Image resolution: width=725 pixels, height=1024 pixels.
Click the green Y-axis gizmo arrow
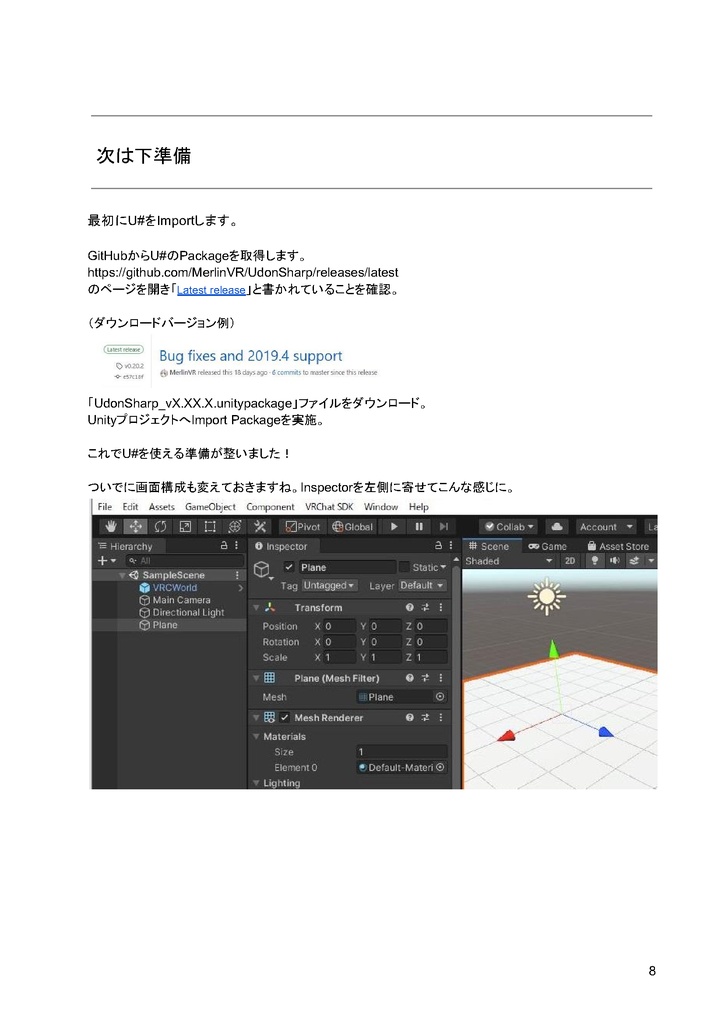pyautogui.click(x=554, y=649)
